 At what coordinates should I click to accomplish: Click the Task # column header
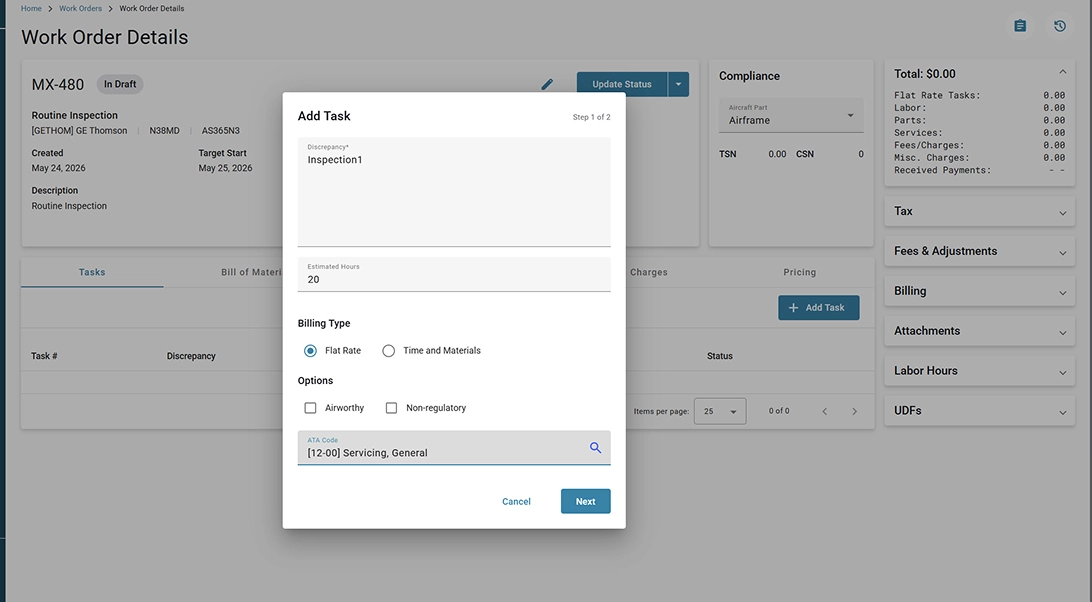(44, 356)
